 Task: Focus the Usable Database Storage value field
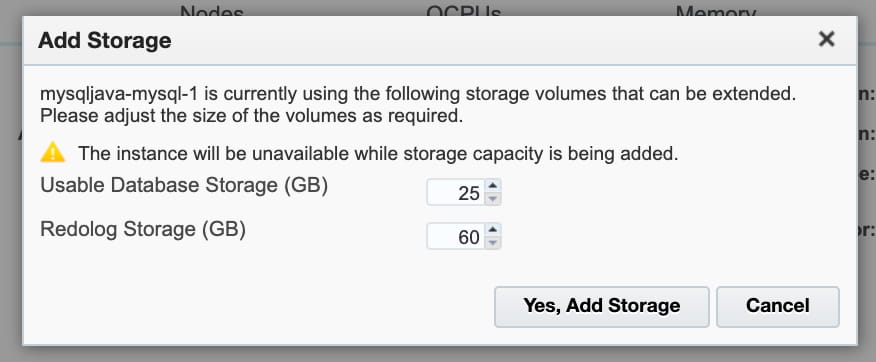456,193
